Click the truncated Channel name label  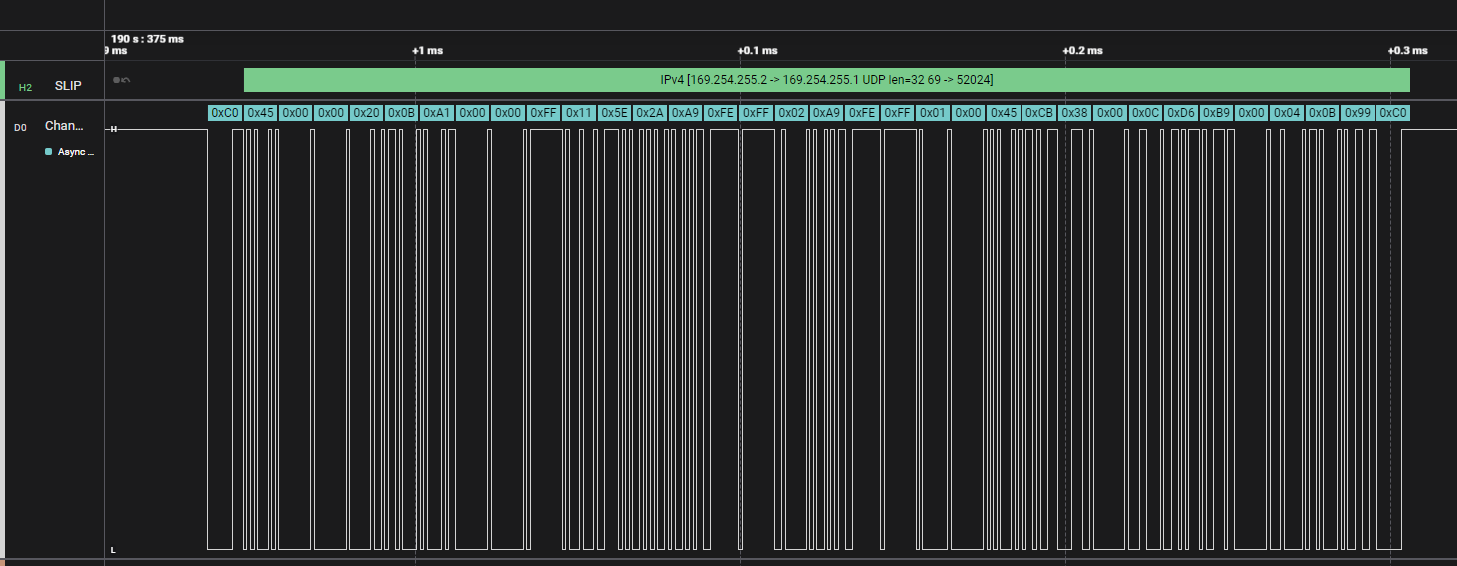[x=65, y=126]
